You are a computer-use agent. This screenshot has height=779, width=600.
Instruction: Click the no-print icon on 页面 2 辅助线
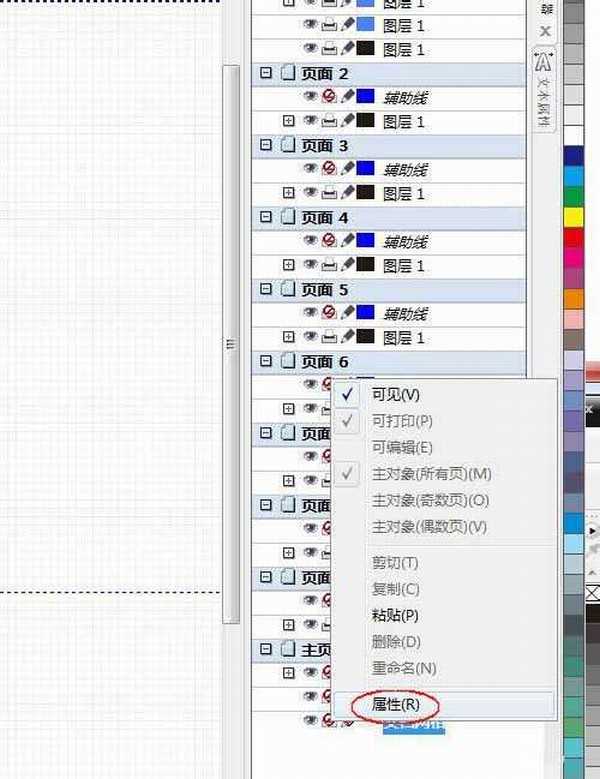tap(329, 97)
